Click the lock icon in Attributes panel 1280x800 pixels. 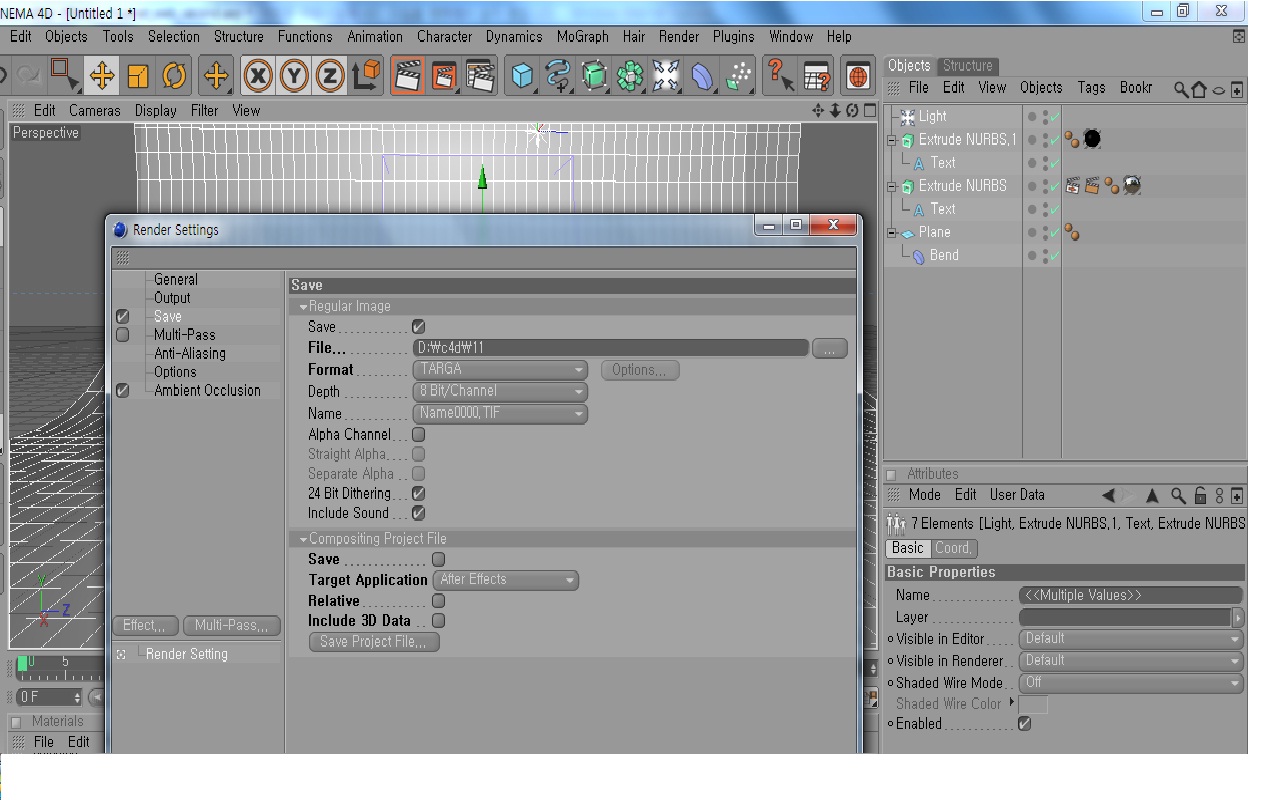click(x=1201, y=496)
